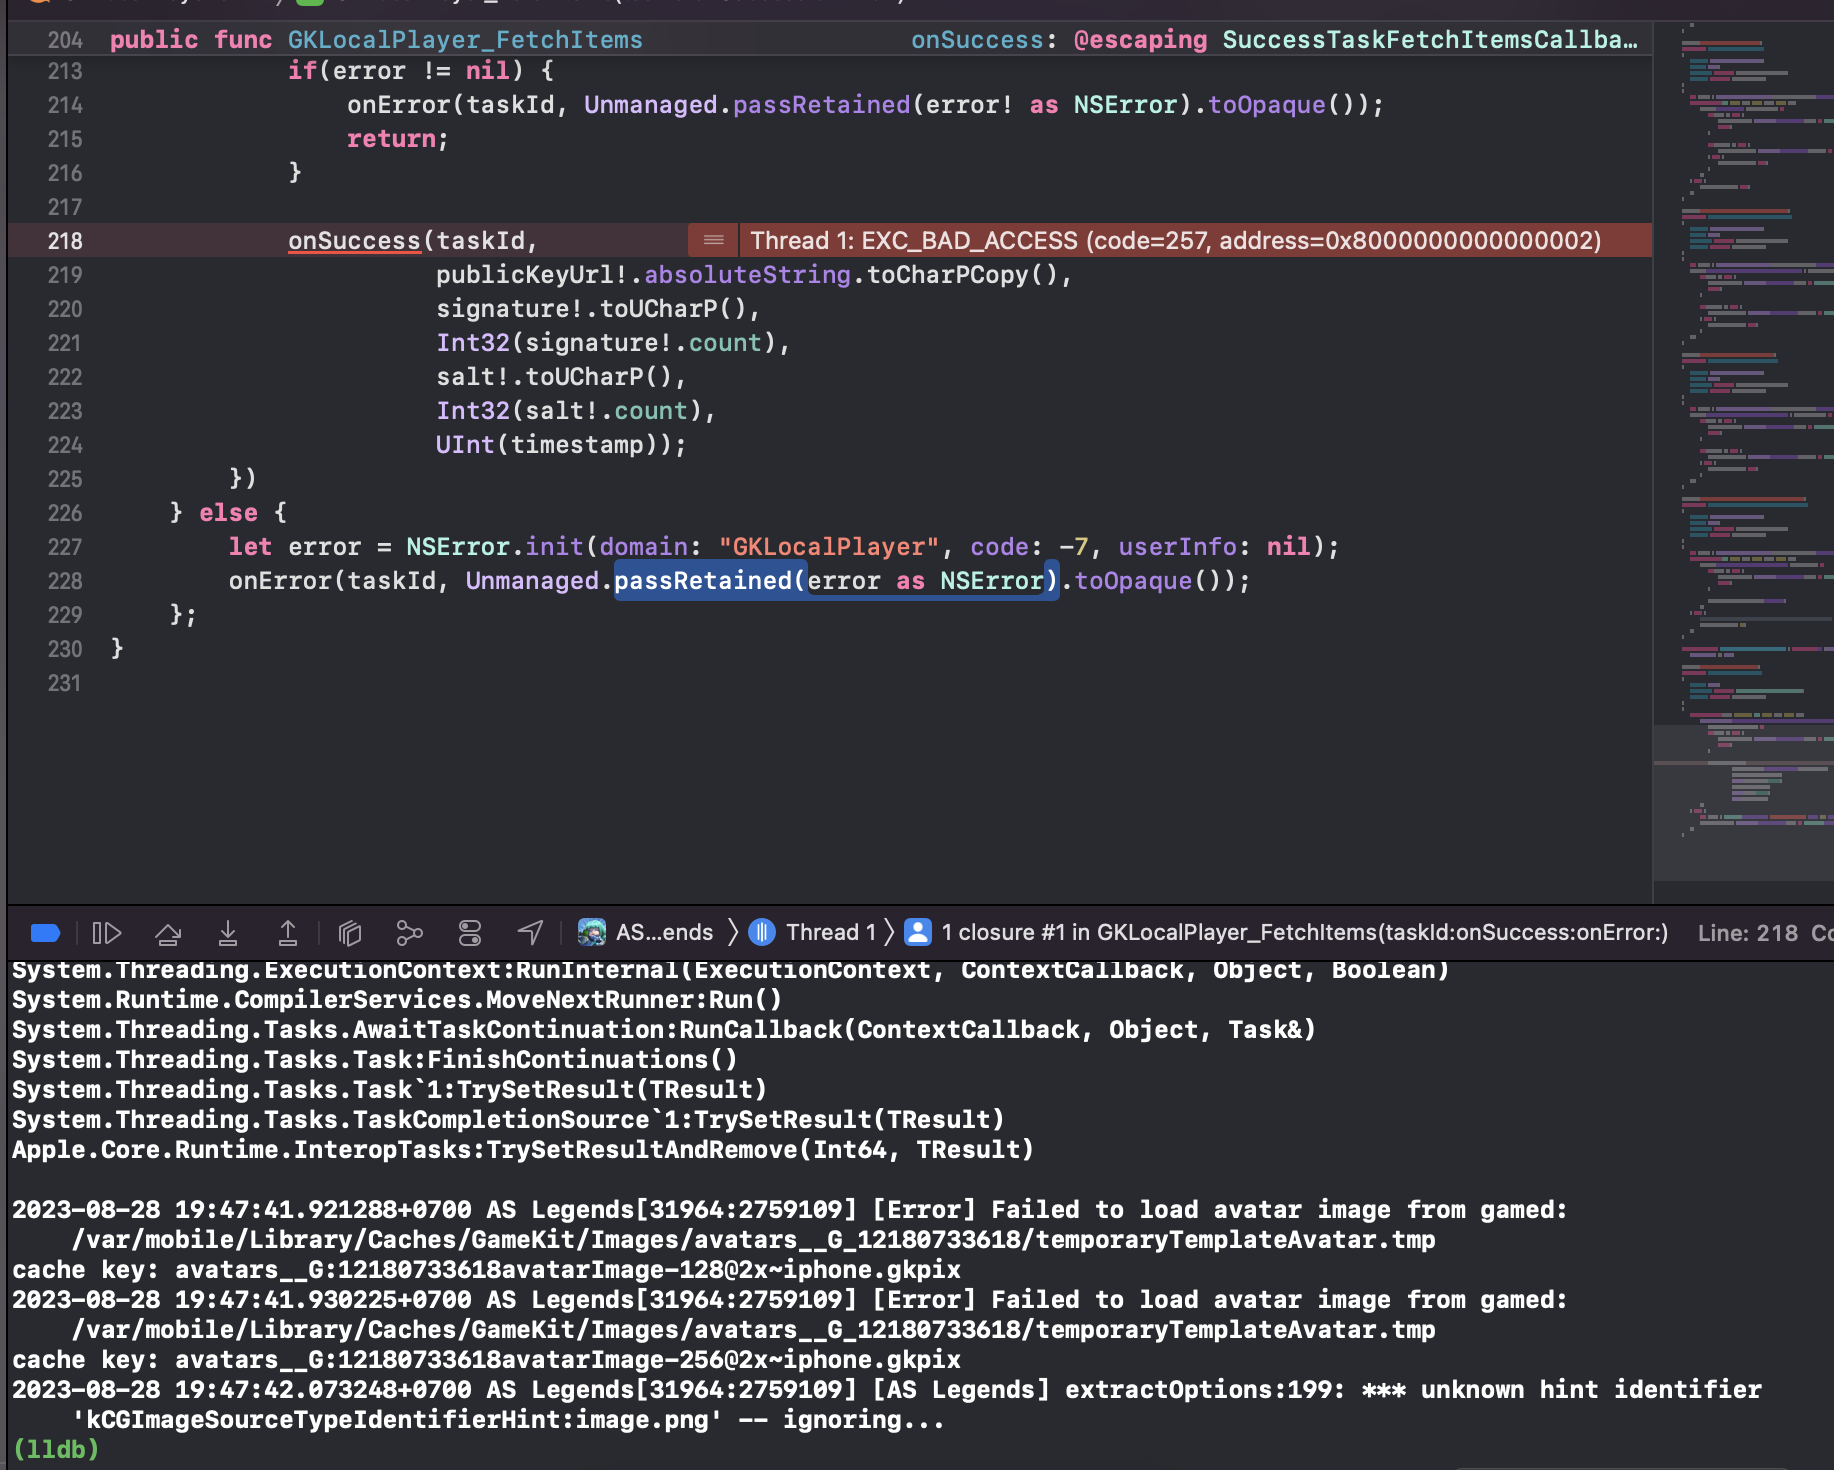Open the Simulate Location control

pos(530,933)
